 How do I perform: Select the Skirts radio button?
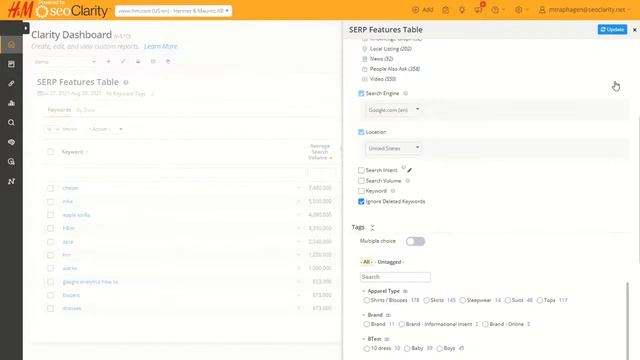click(x=426, y=300)
